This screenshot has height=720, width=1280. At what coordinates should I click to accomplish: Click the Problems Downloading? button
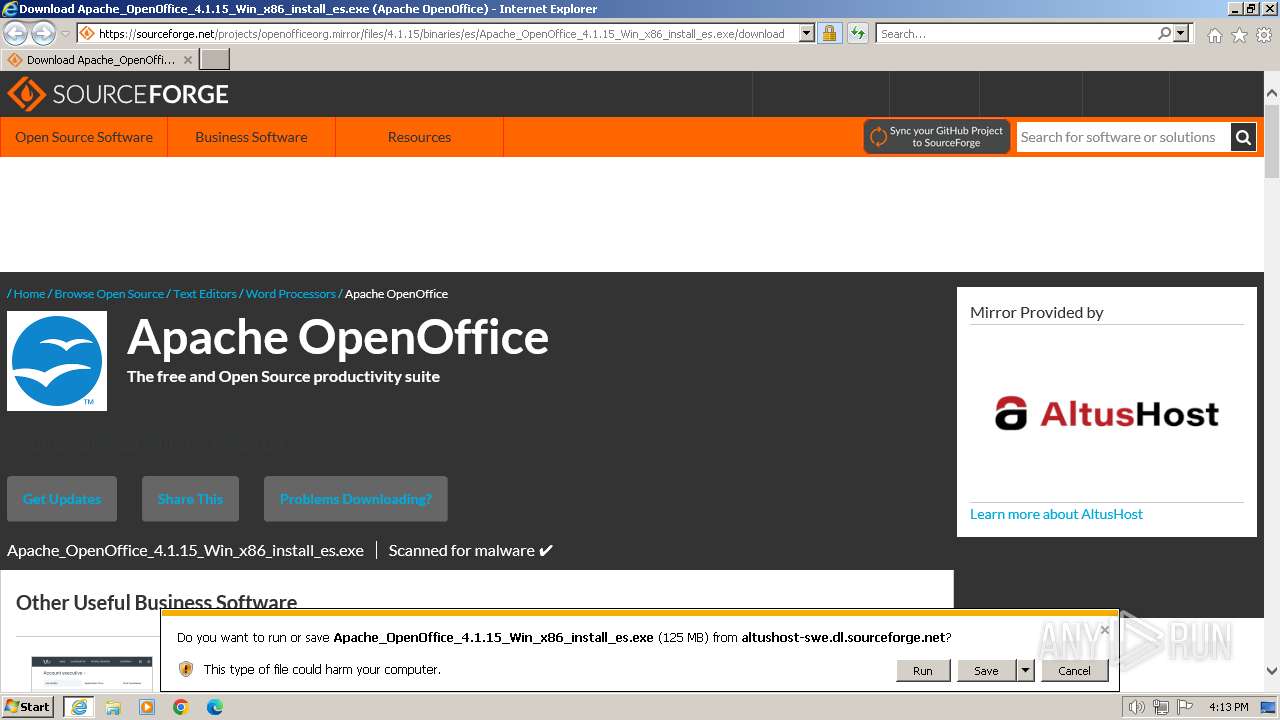pyautogui.click(x=356, y=499)
